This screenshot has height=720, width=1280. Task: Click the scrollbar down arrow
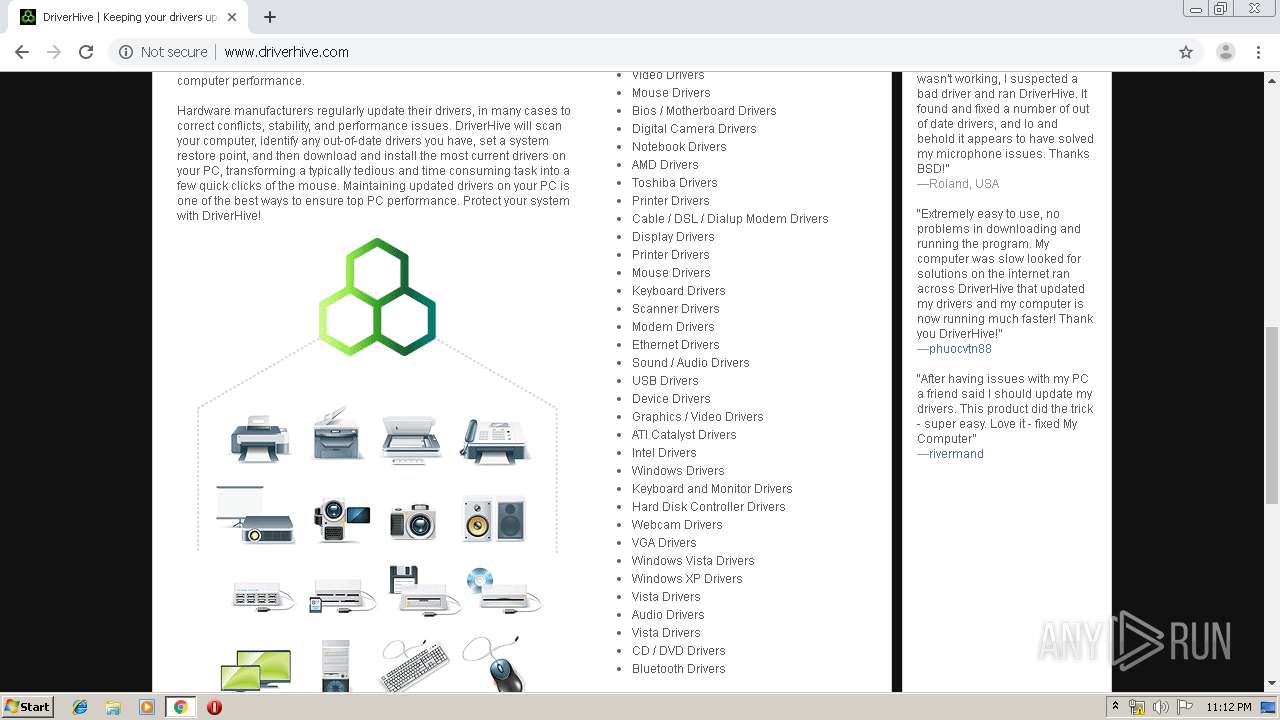(1272, 684)
